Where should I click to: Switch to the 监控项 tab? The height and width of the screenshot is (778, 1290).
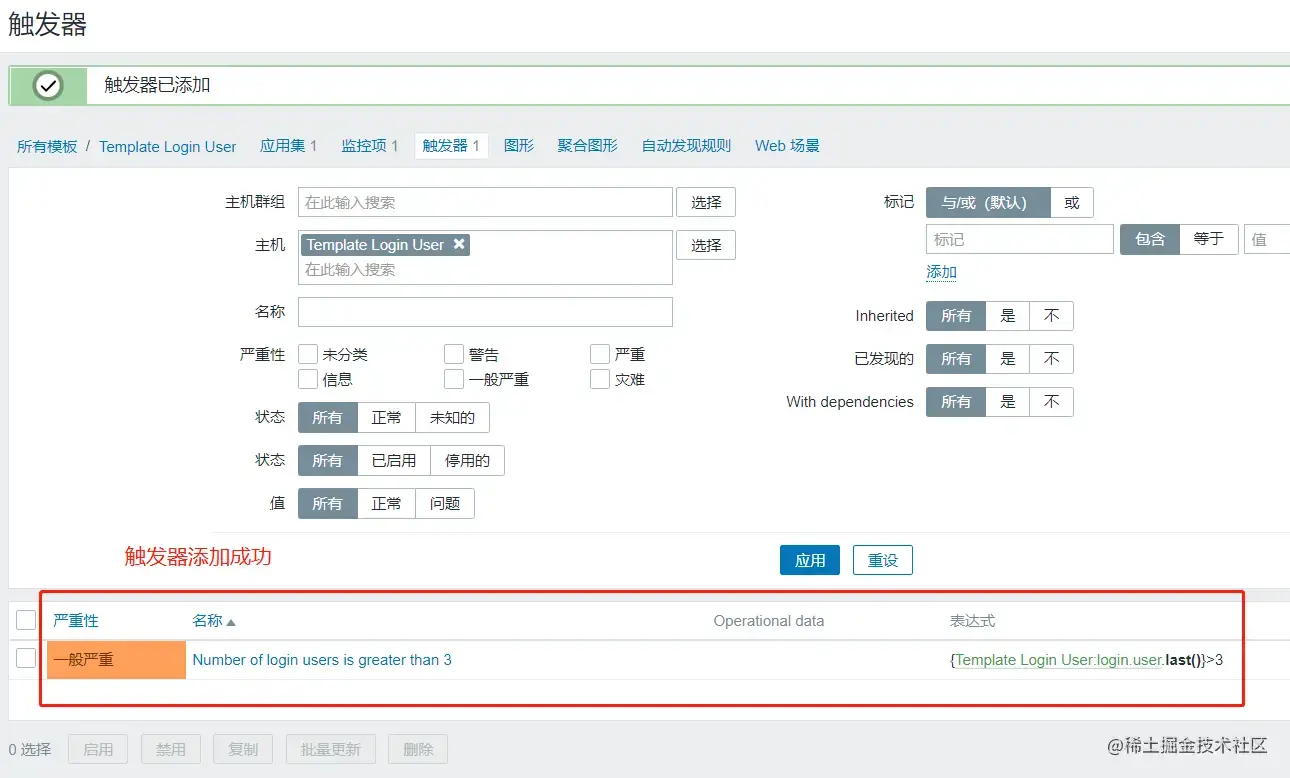tap(370, 145)
